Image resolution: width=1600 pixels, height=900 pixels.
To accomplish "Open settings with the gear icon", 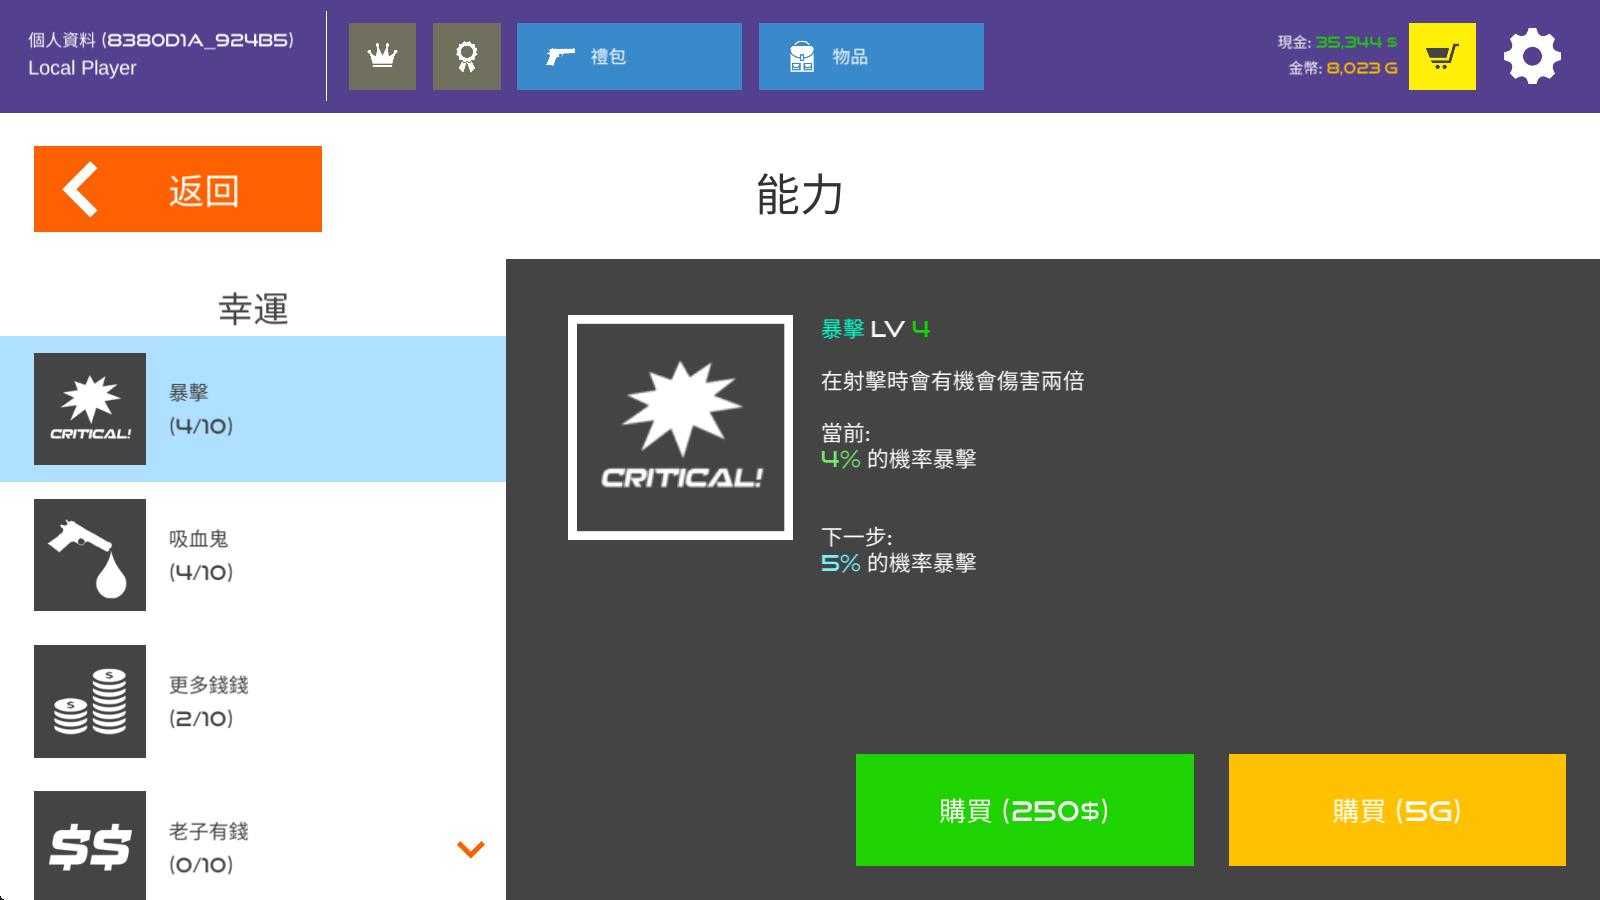I will (x=1531, y=57).
